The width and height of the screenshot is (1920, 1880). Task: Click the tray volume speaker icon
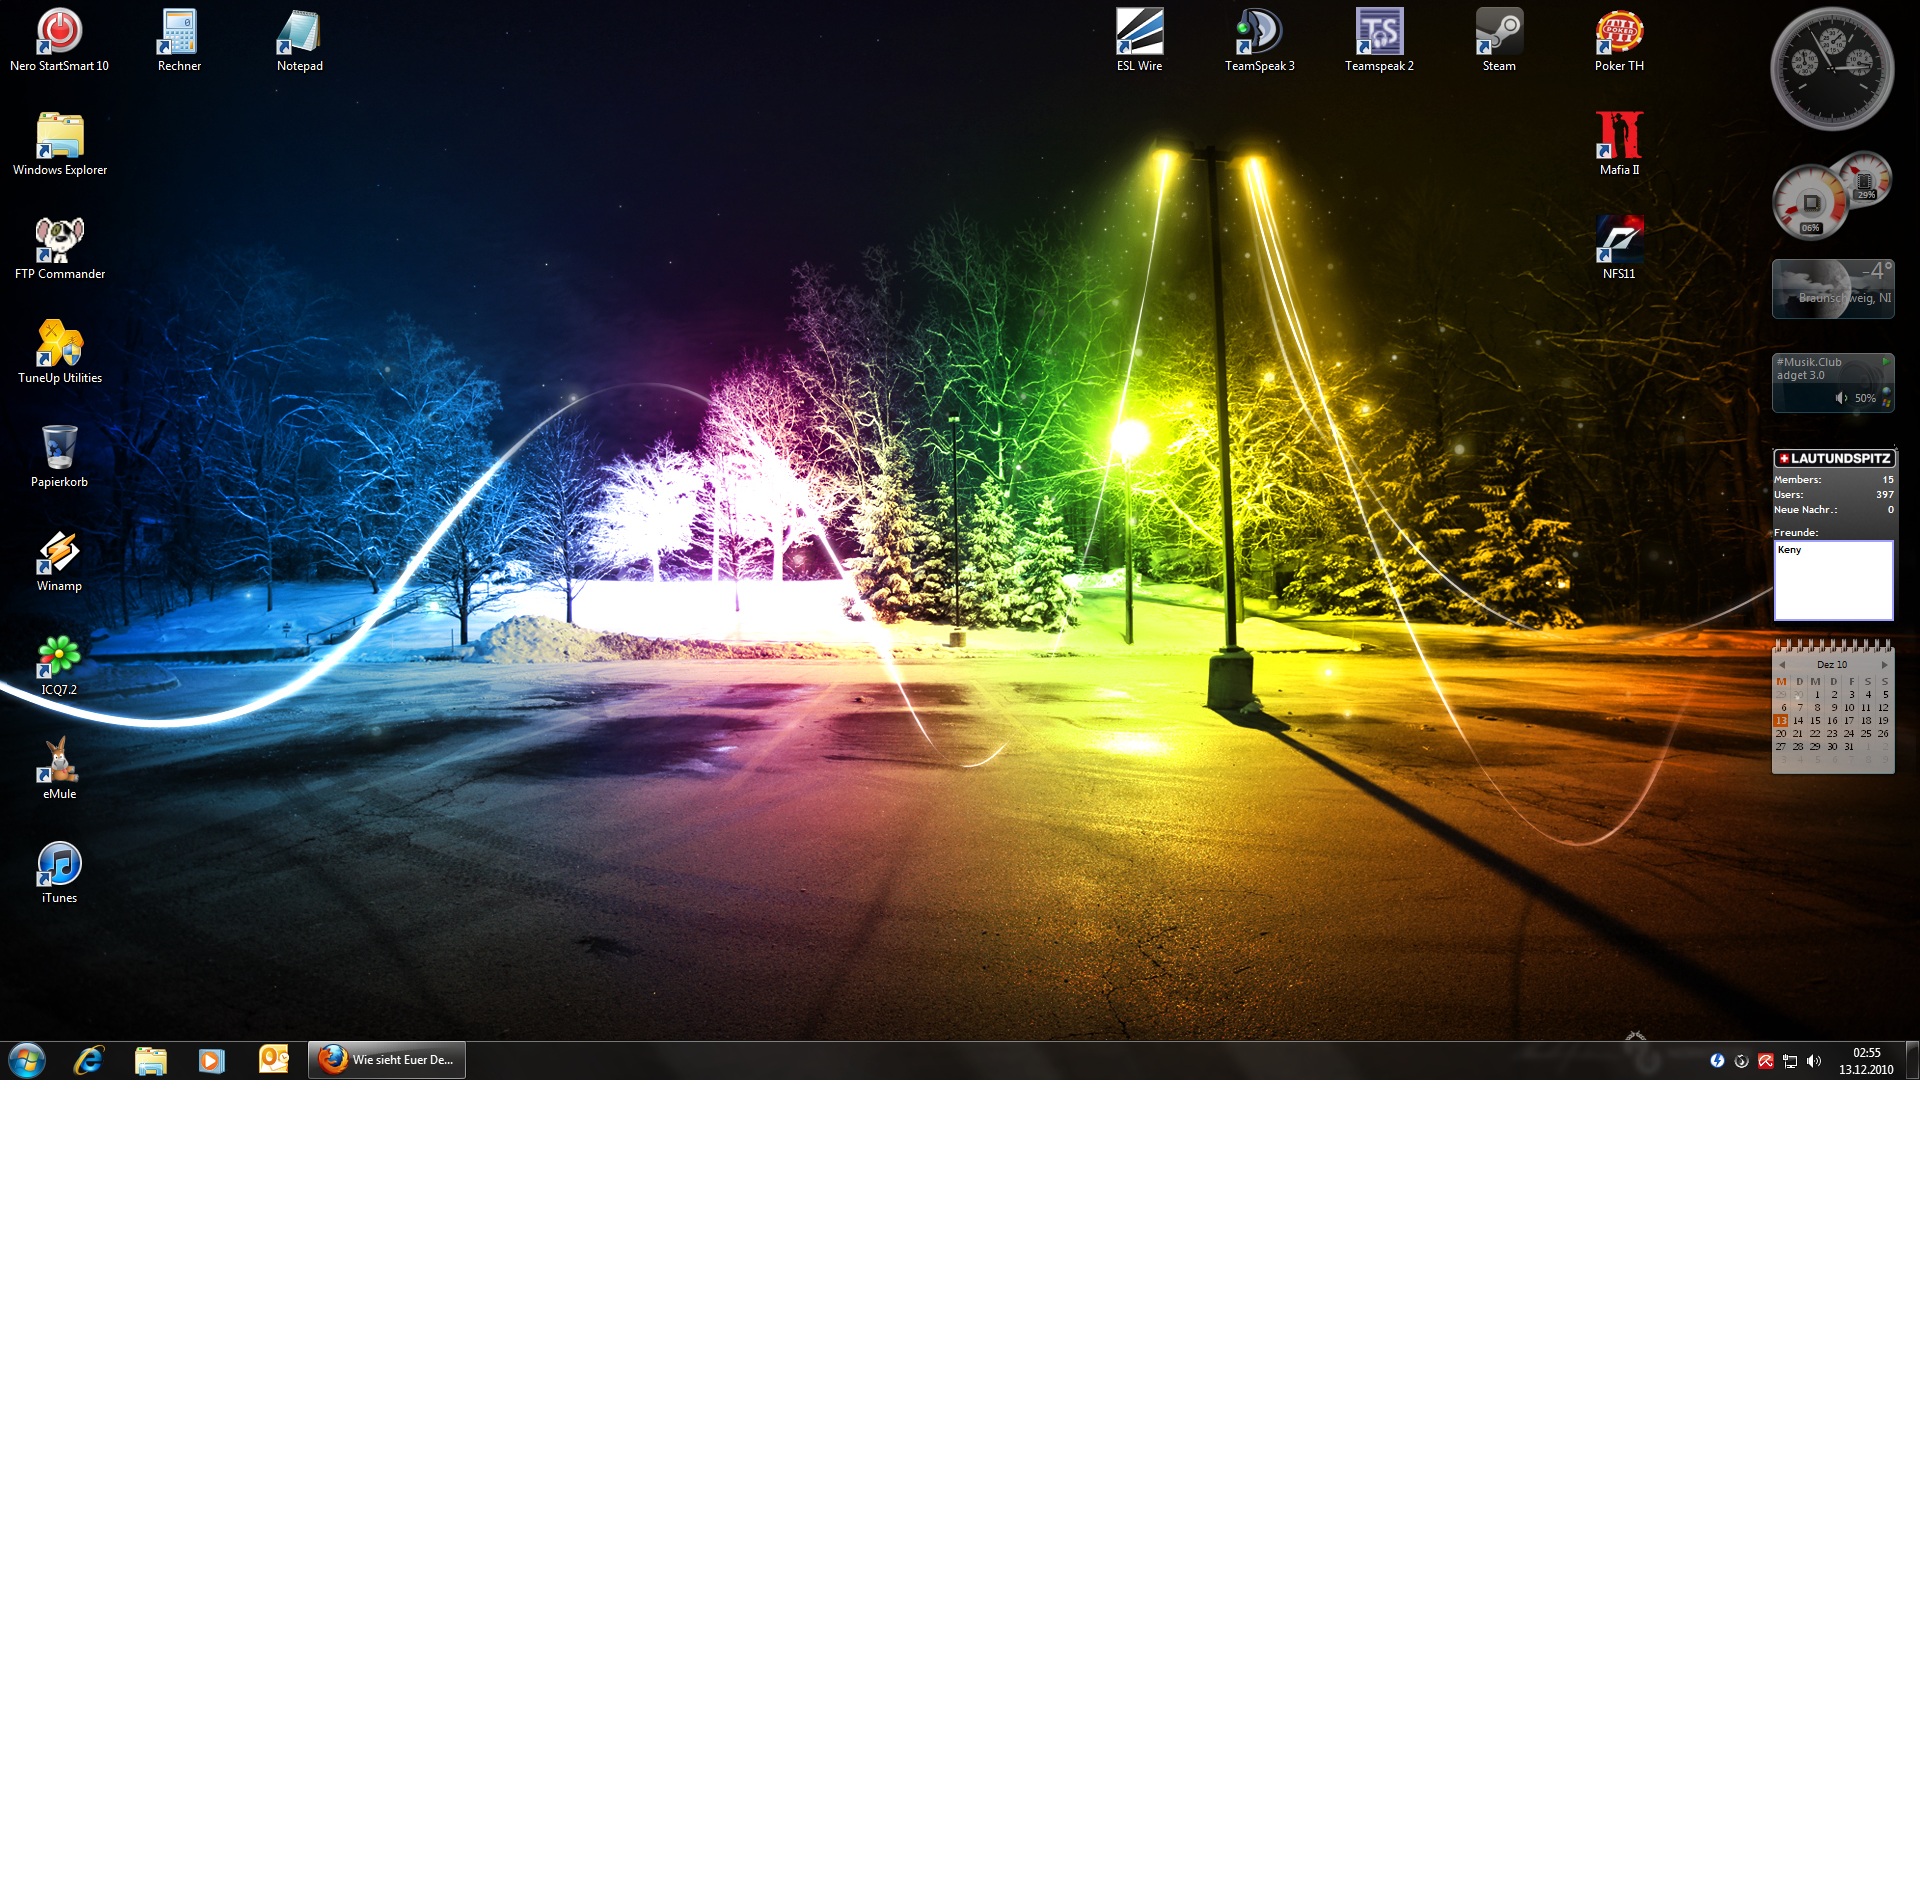[1814, 1061]
